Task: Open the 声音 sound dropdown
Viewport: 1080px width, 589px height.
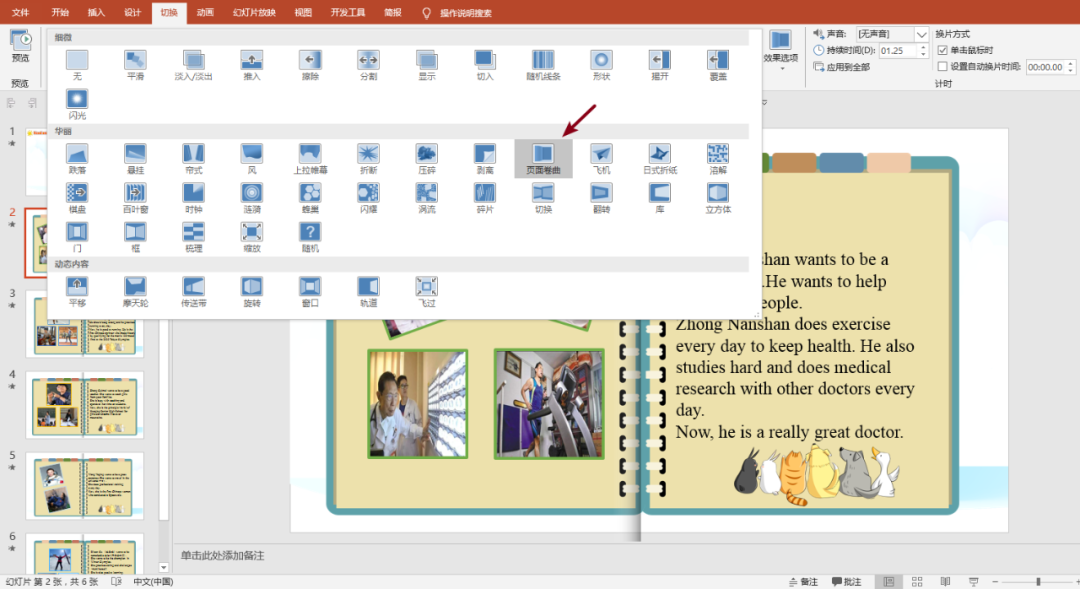Action: pyautogui.click(x=921, y=34)
